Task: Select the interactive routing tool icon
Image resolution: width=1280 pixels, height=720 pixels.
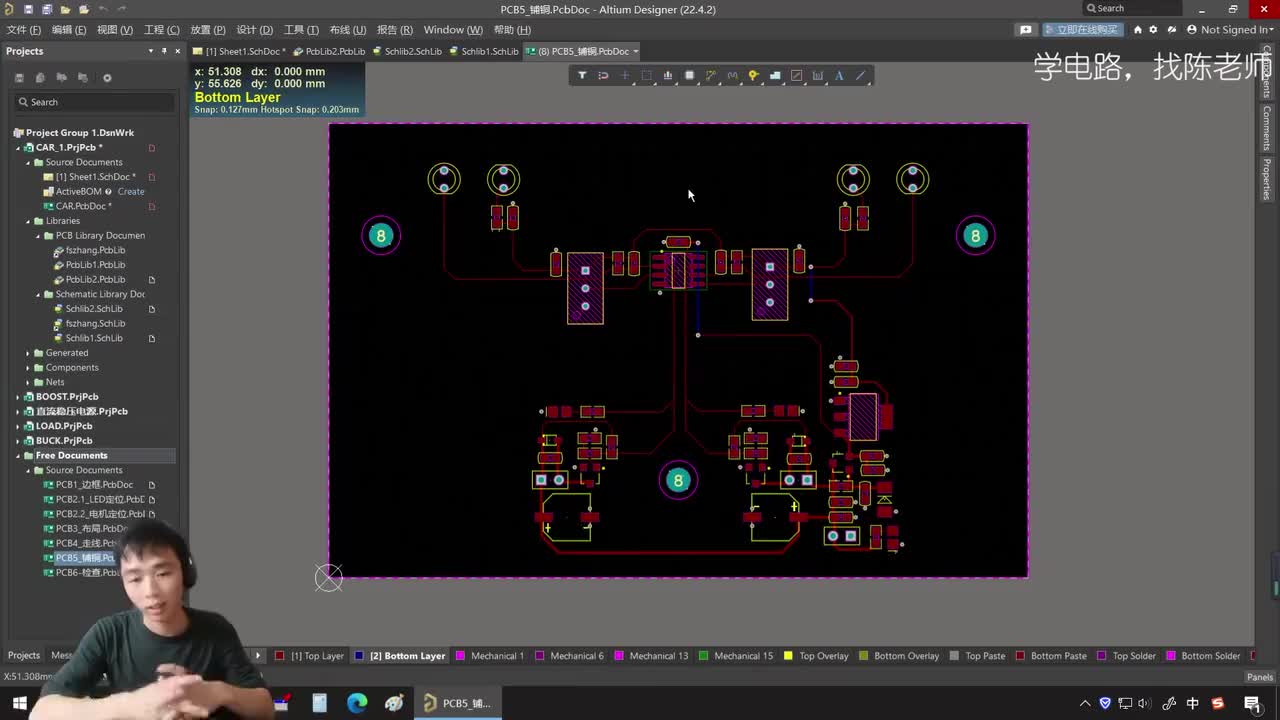Action: (x=711, y=75)
